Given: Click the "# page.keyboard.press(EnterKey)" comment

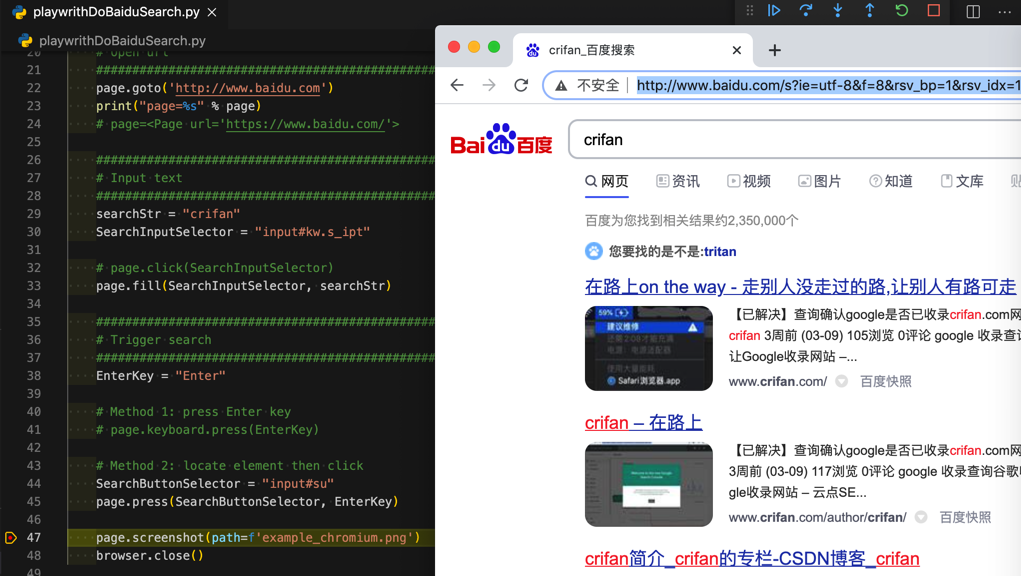Looking at the screenshot, I should pos(208,430).
